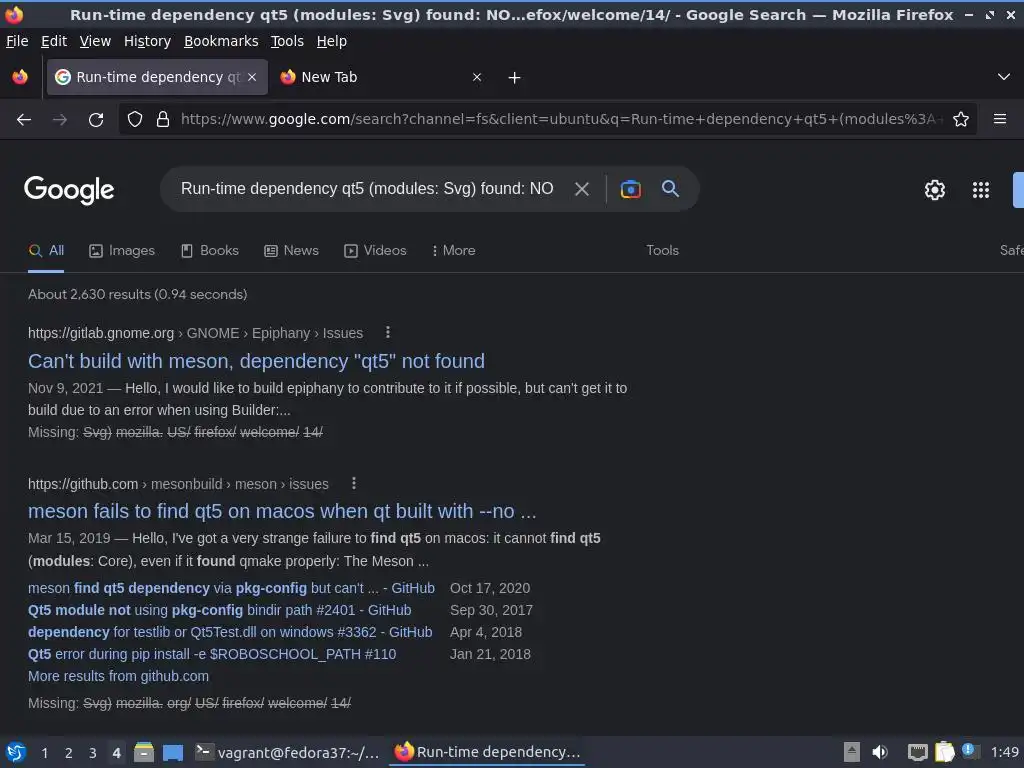
Task: Open the volume control tray icon
Action: coord(880,752)
